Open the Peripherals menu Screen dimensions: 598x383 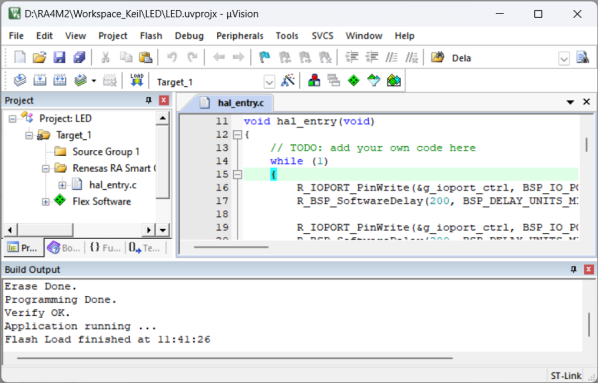click(240, 36)
